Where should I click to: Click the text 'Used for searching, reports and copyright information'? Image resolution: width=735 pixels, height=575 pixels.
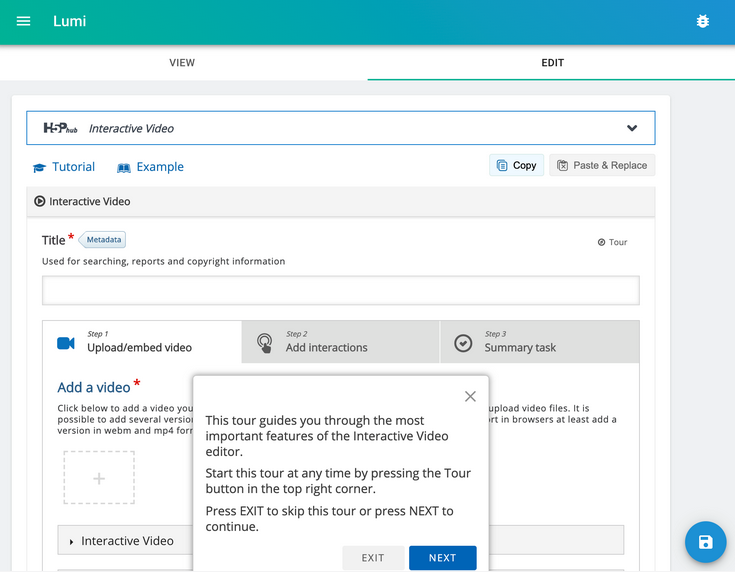164,261
